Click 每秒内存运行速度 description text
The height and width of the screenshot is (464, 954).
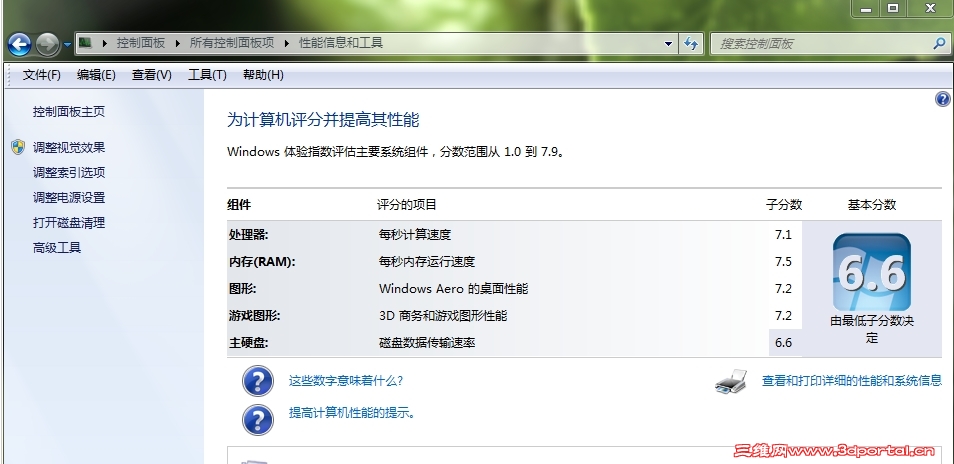tap(427, 262)
